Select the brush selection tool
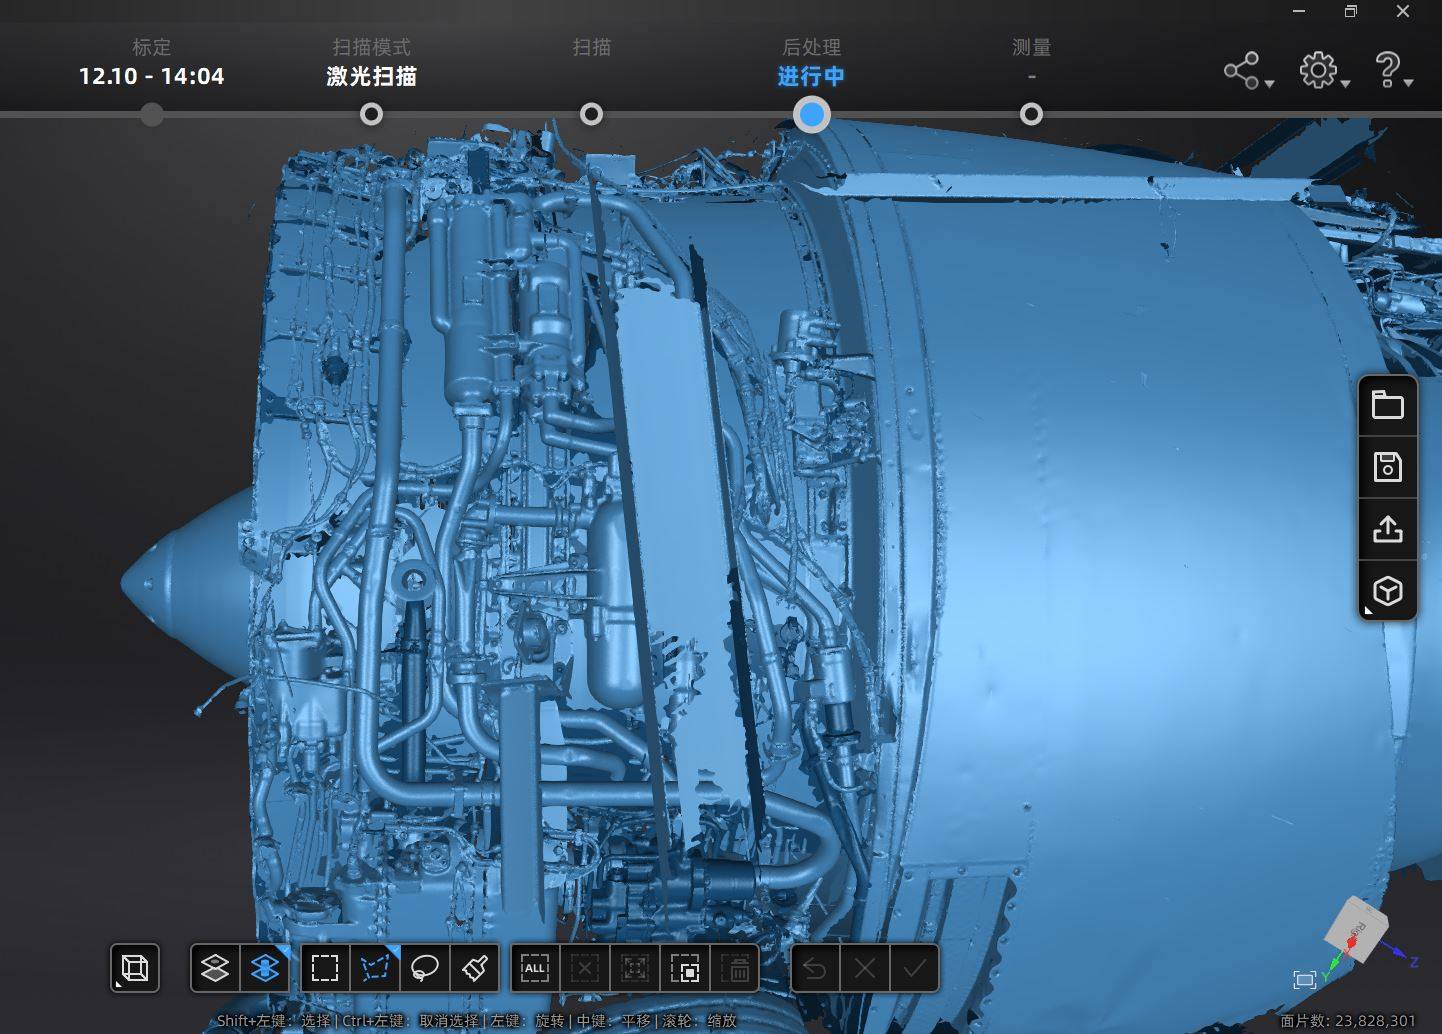Image resolution: width=1442 pixels, height=1034 pixels. point(475,968)
